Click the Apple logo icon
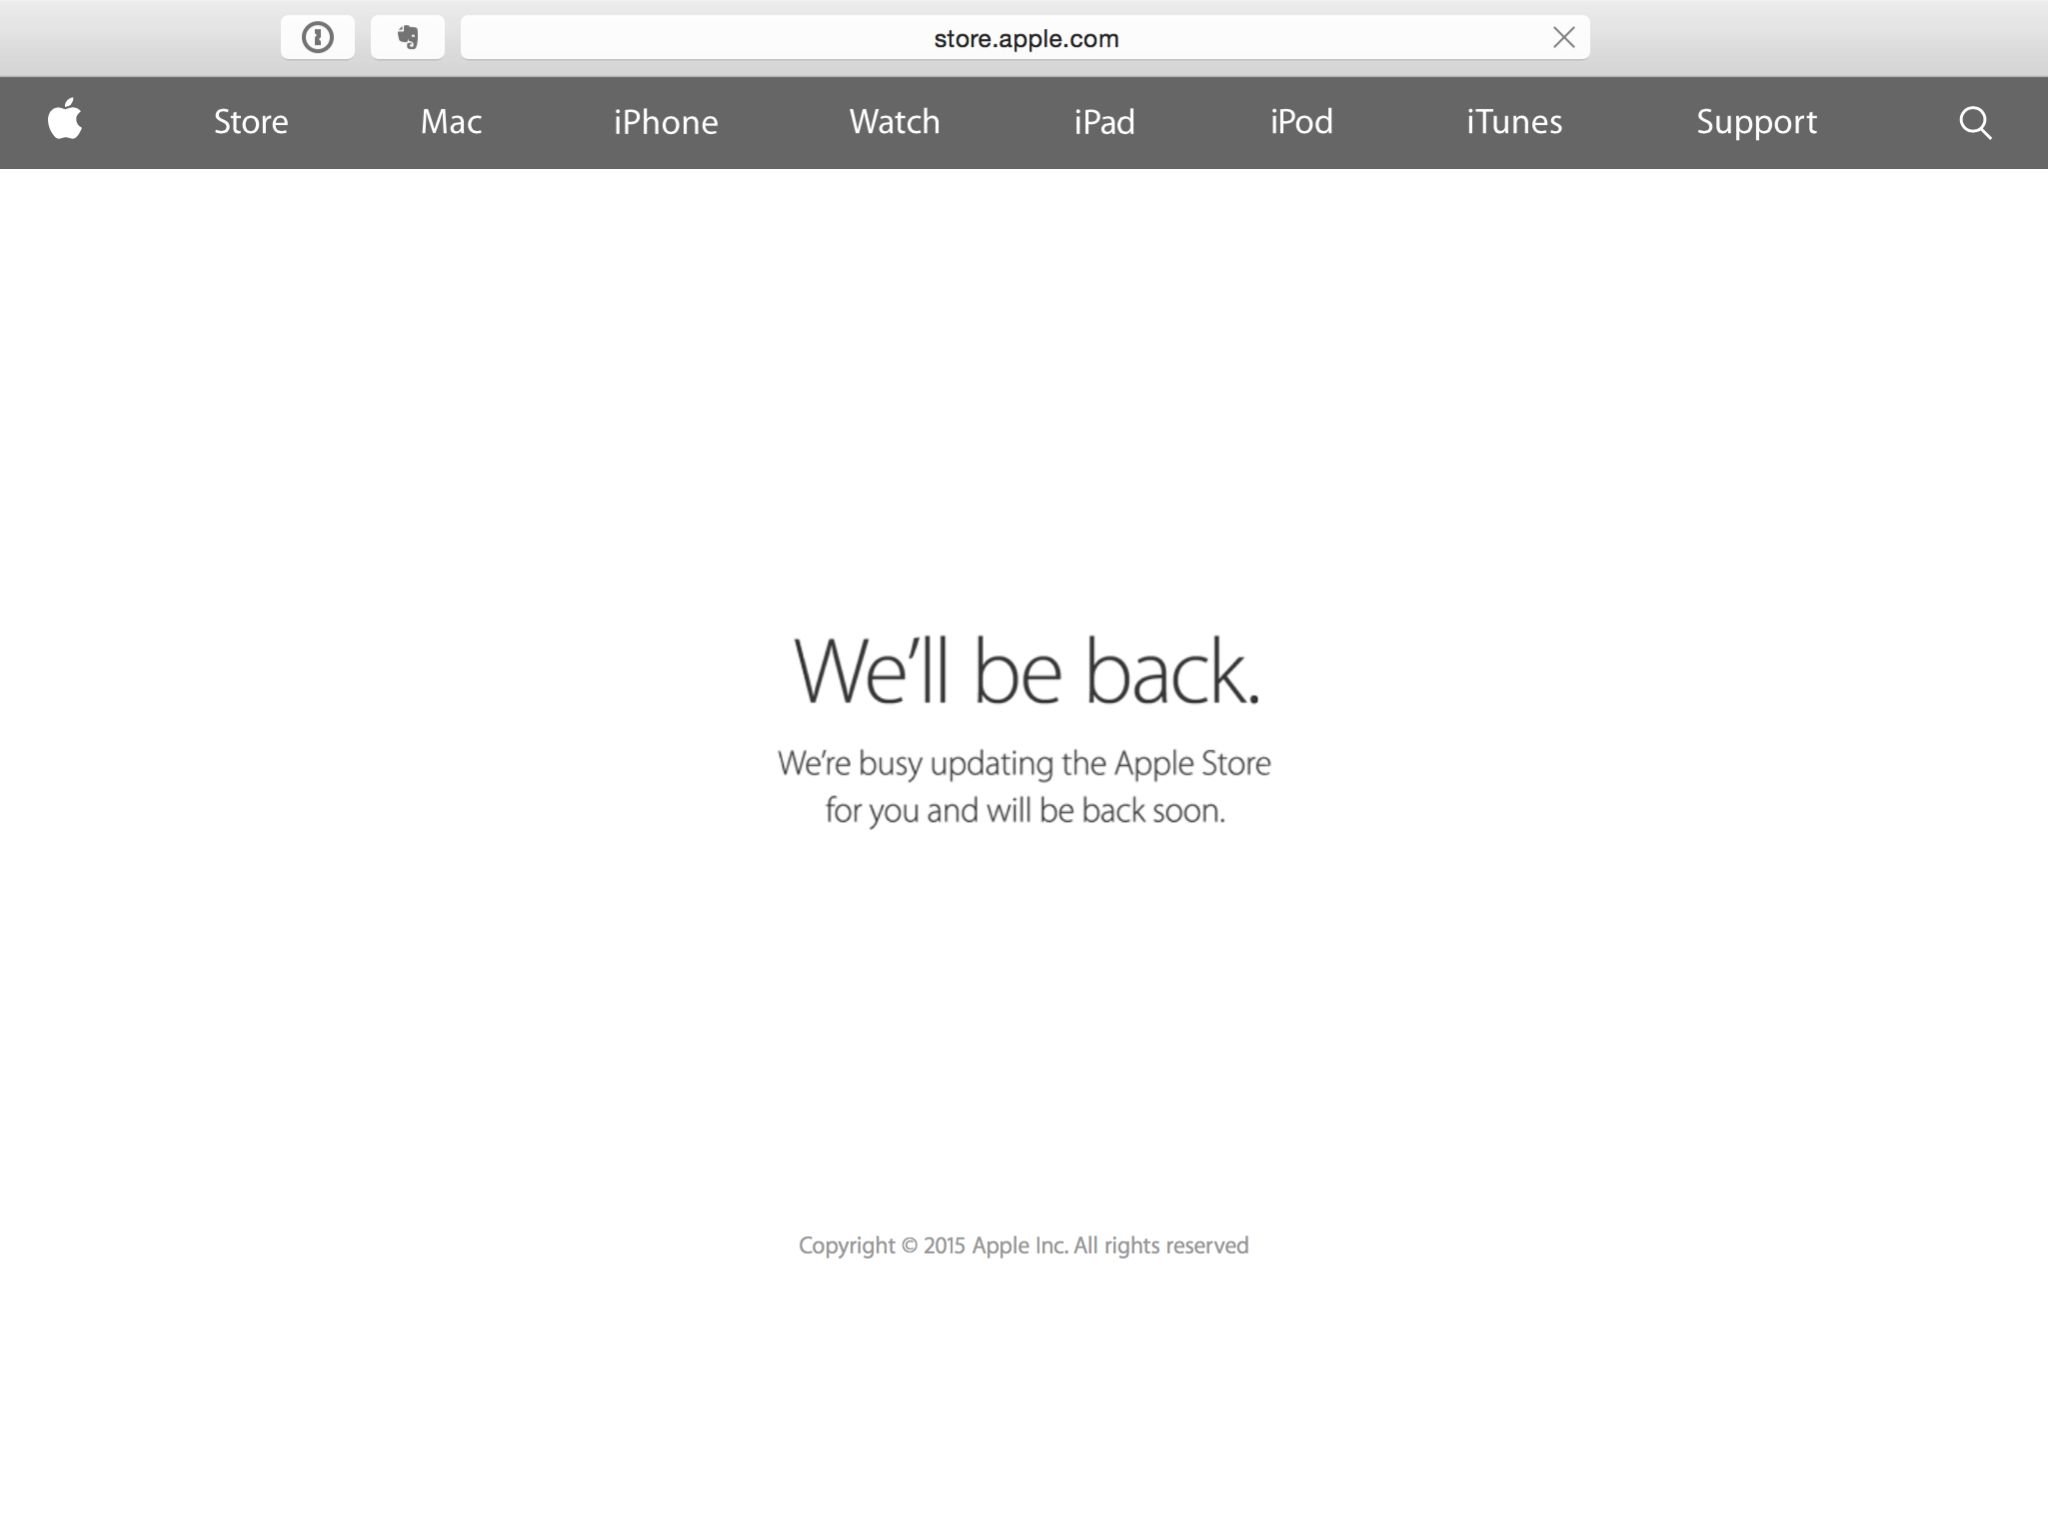This screenshot has height=1536, width=2048. 65,121
